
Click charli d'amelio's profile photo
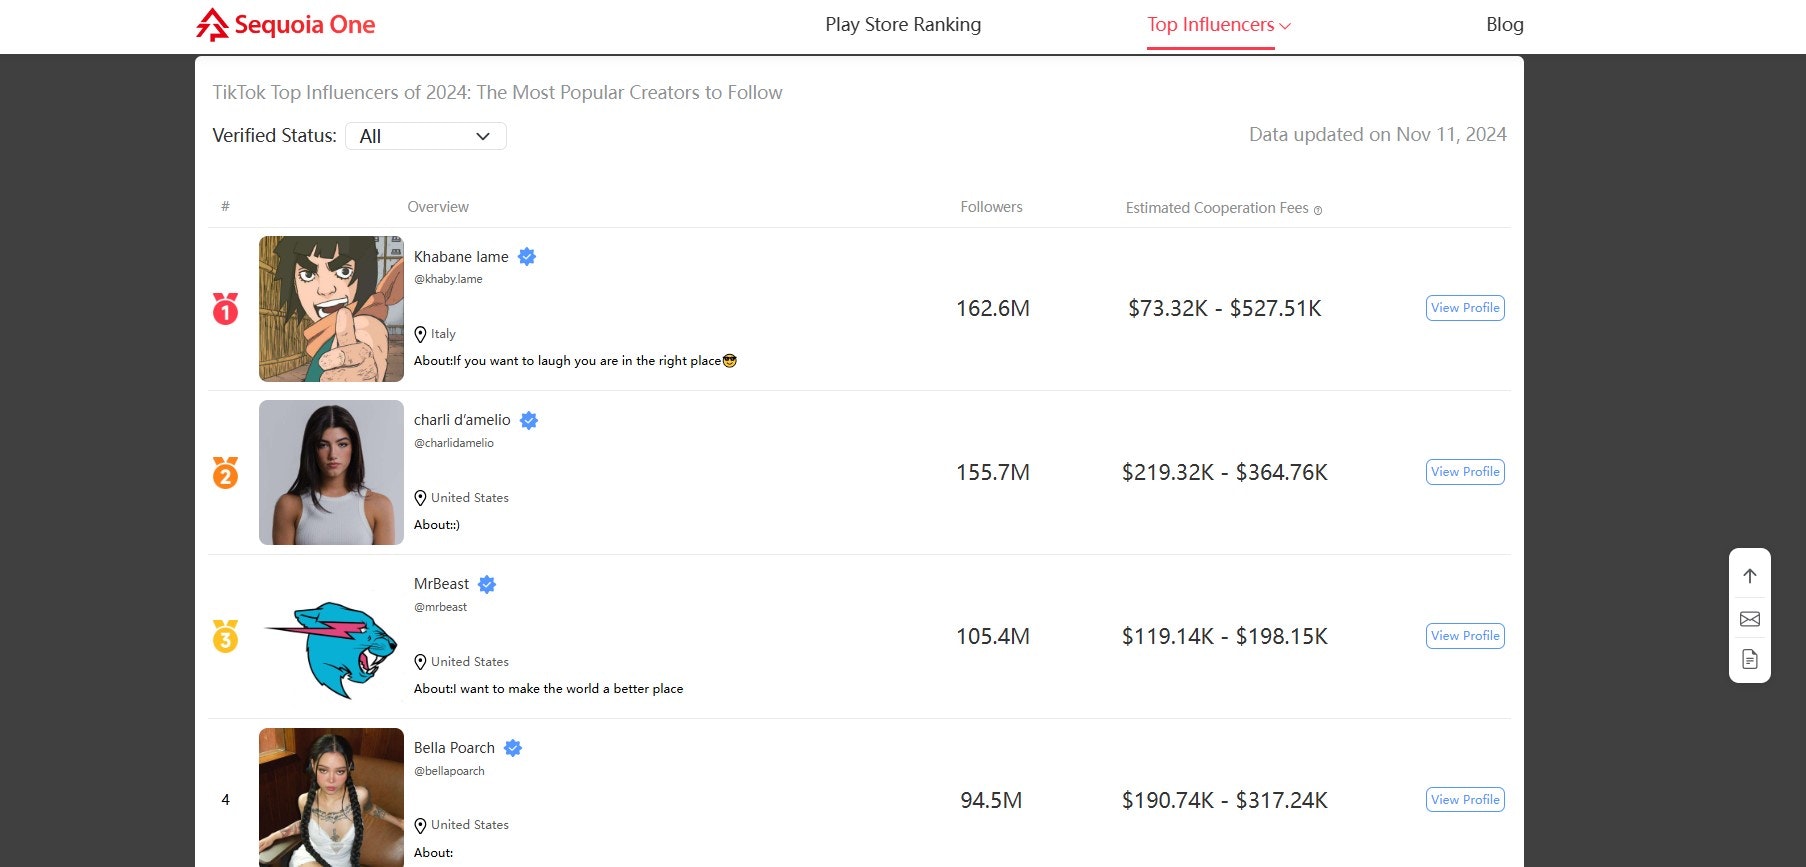click(331, 472)
